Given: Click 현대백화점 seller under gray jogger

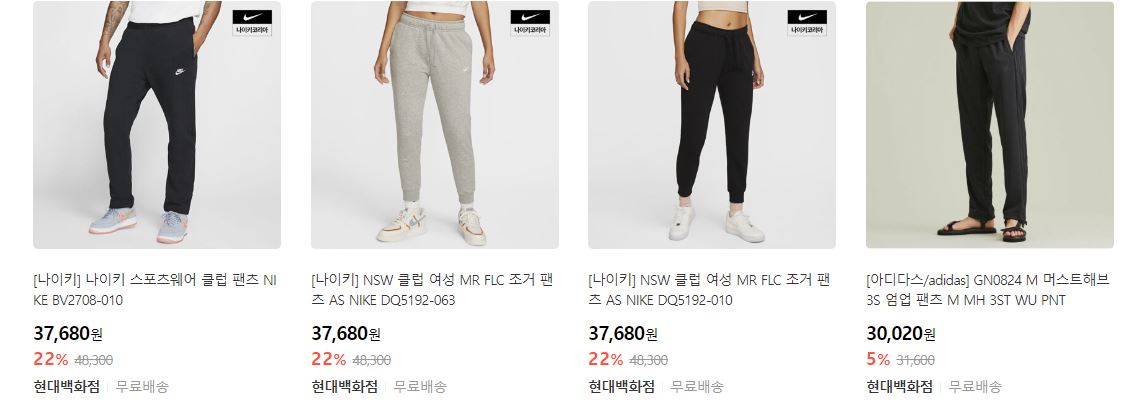Looking at the screenshot, I should coord(345,387).
